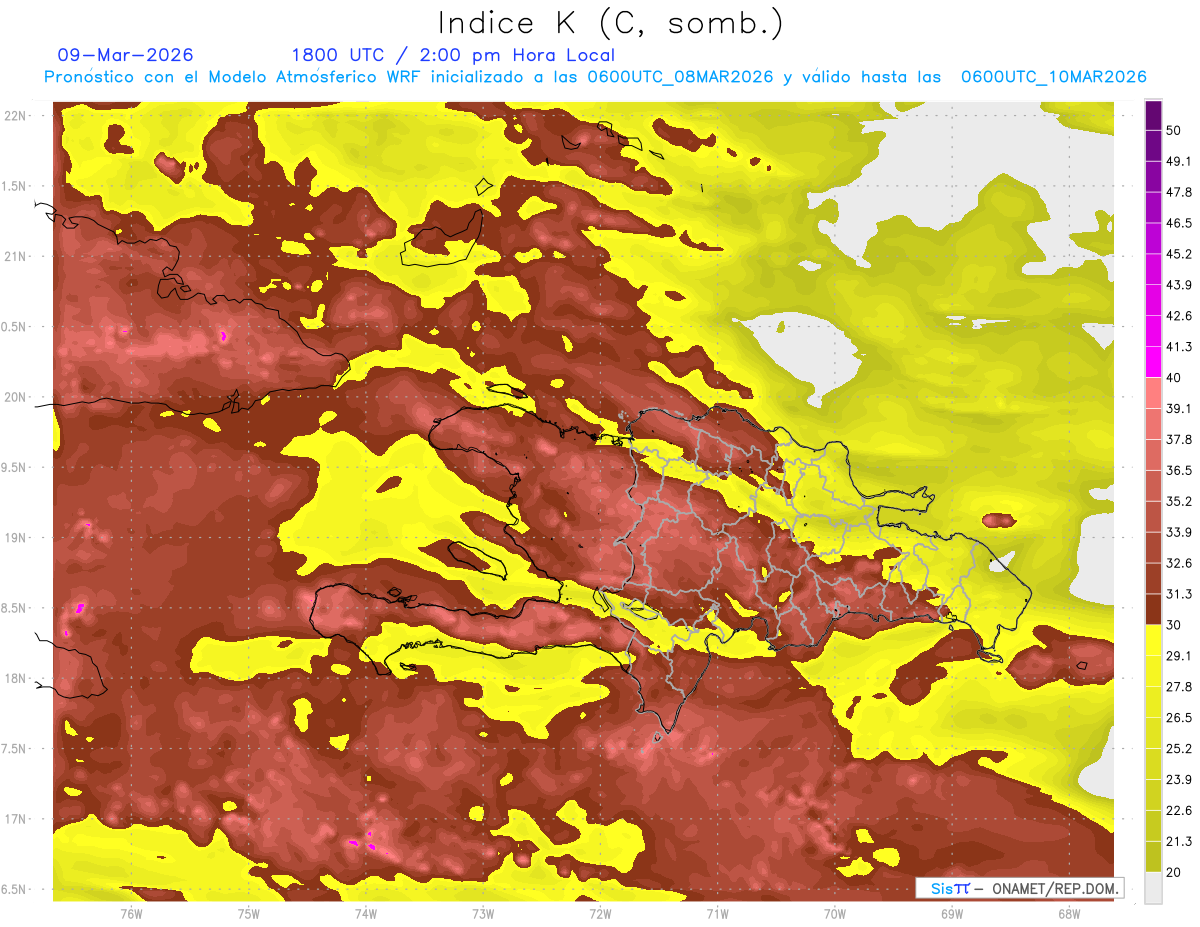Click the colorbar value "30"
Image resolution: width=1200 pixels, height=927 pixels.
point(1175,625)
